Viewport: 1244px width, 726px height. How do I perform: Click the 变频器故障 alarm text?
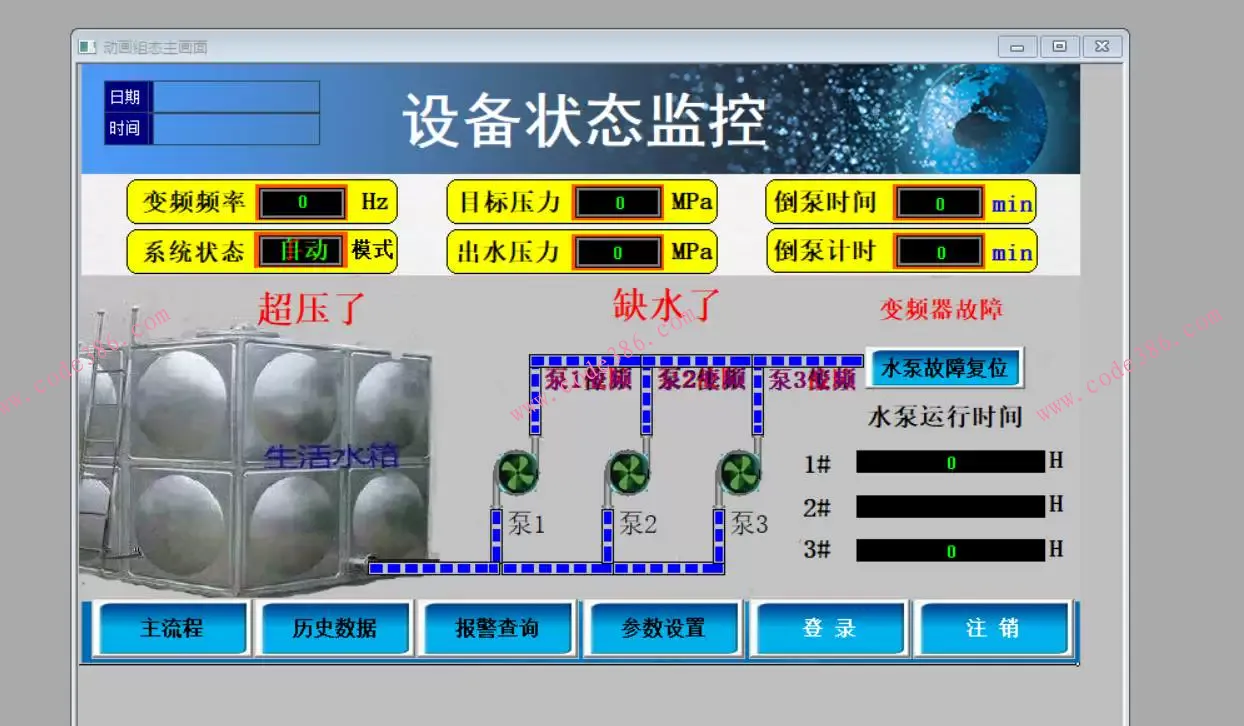[x=941, y=310]
